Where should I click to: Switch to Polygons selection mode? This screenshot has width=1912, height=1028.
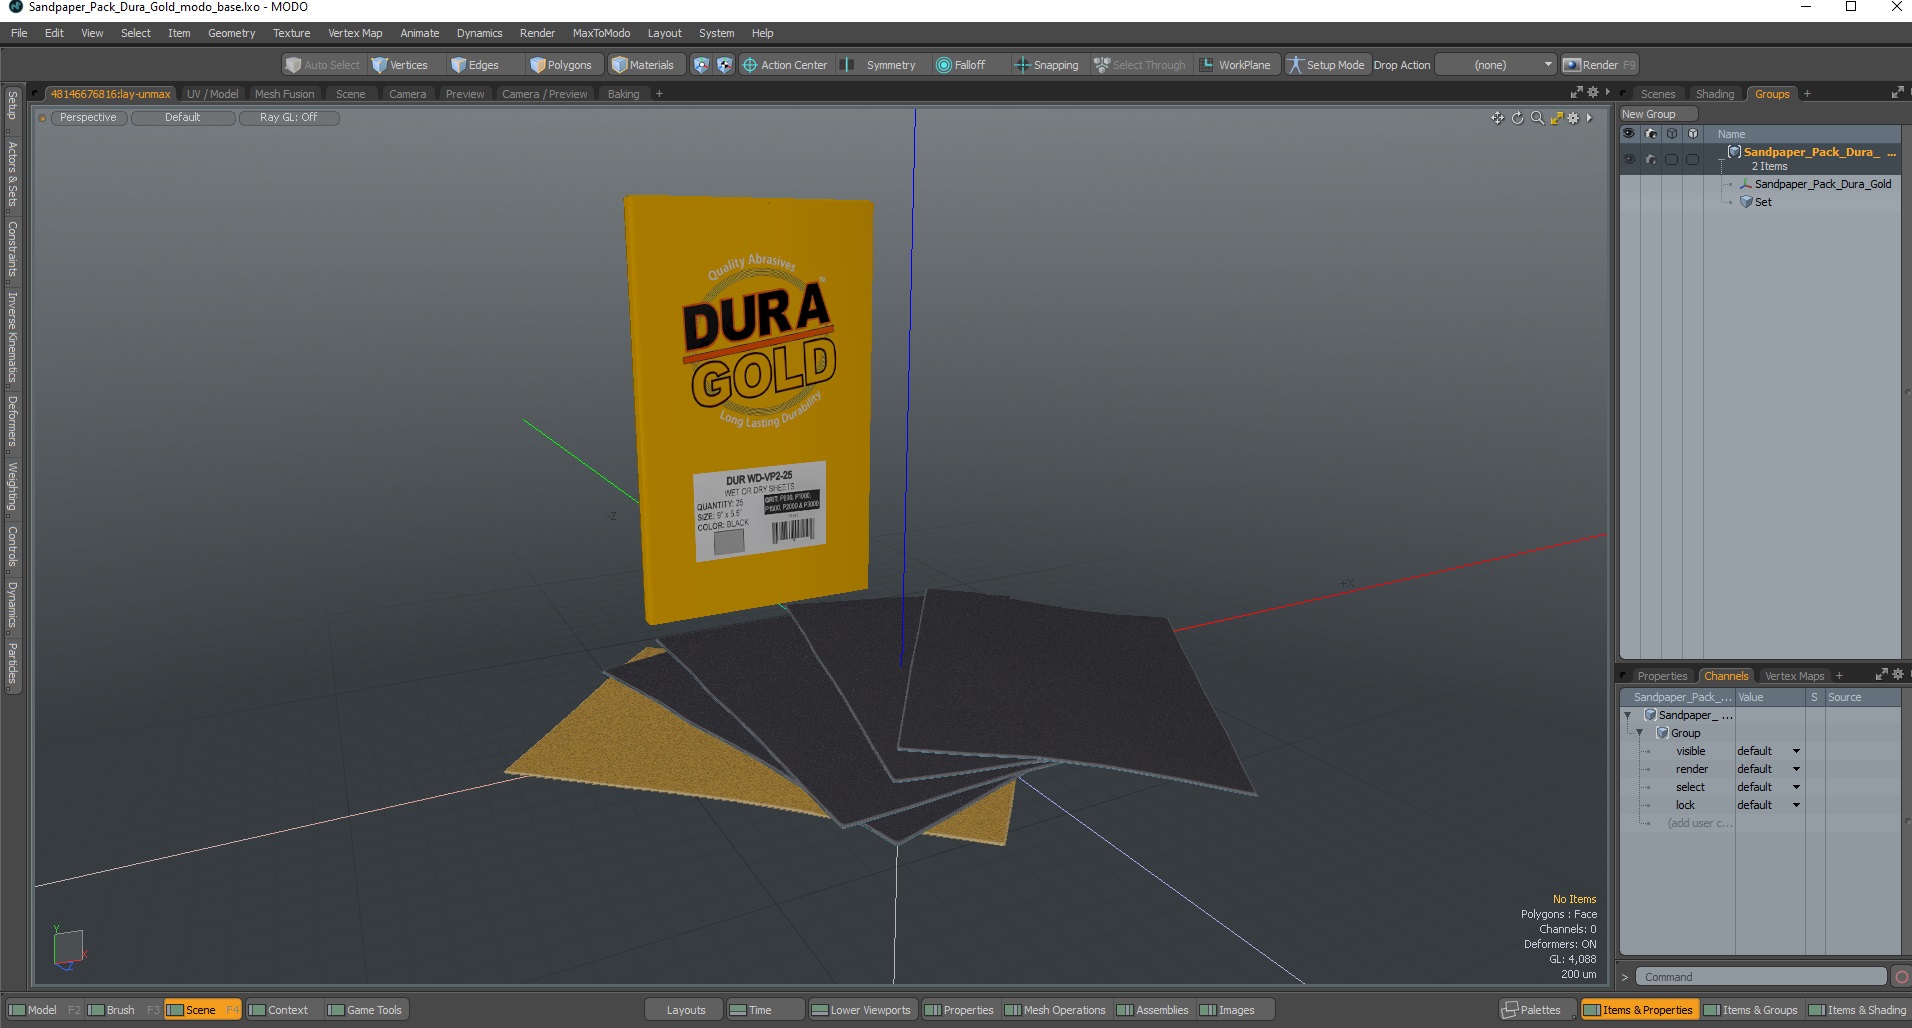pos(562,65)
